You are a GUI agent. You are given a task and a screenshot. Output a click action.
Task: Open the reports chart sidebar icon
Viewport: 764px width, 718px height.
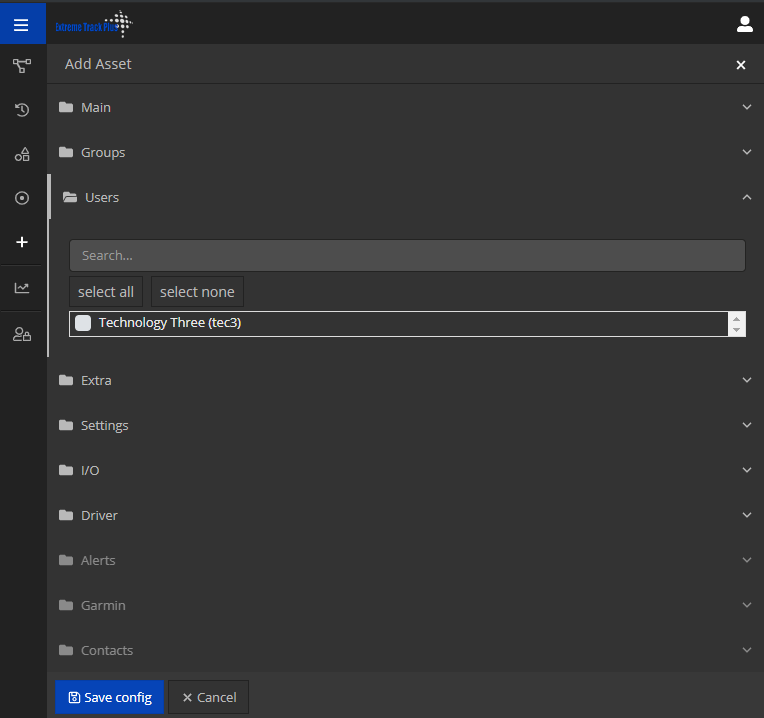22,288
